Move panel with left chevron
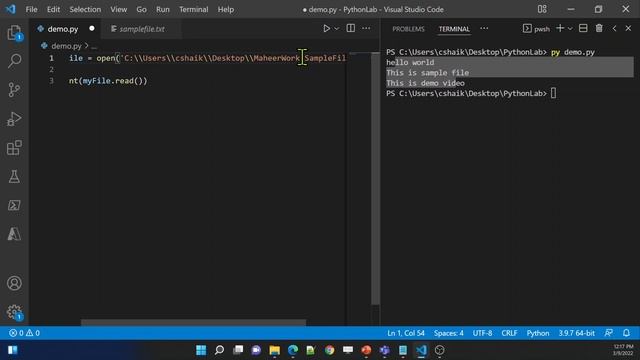The height and width of the screenshot is (360, 640). pos(614,28)
